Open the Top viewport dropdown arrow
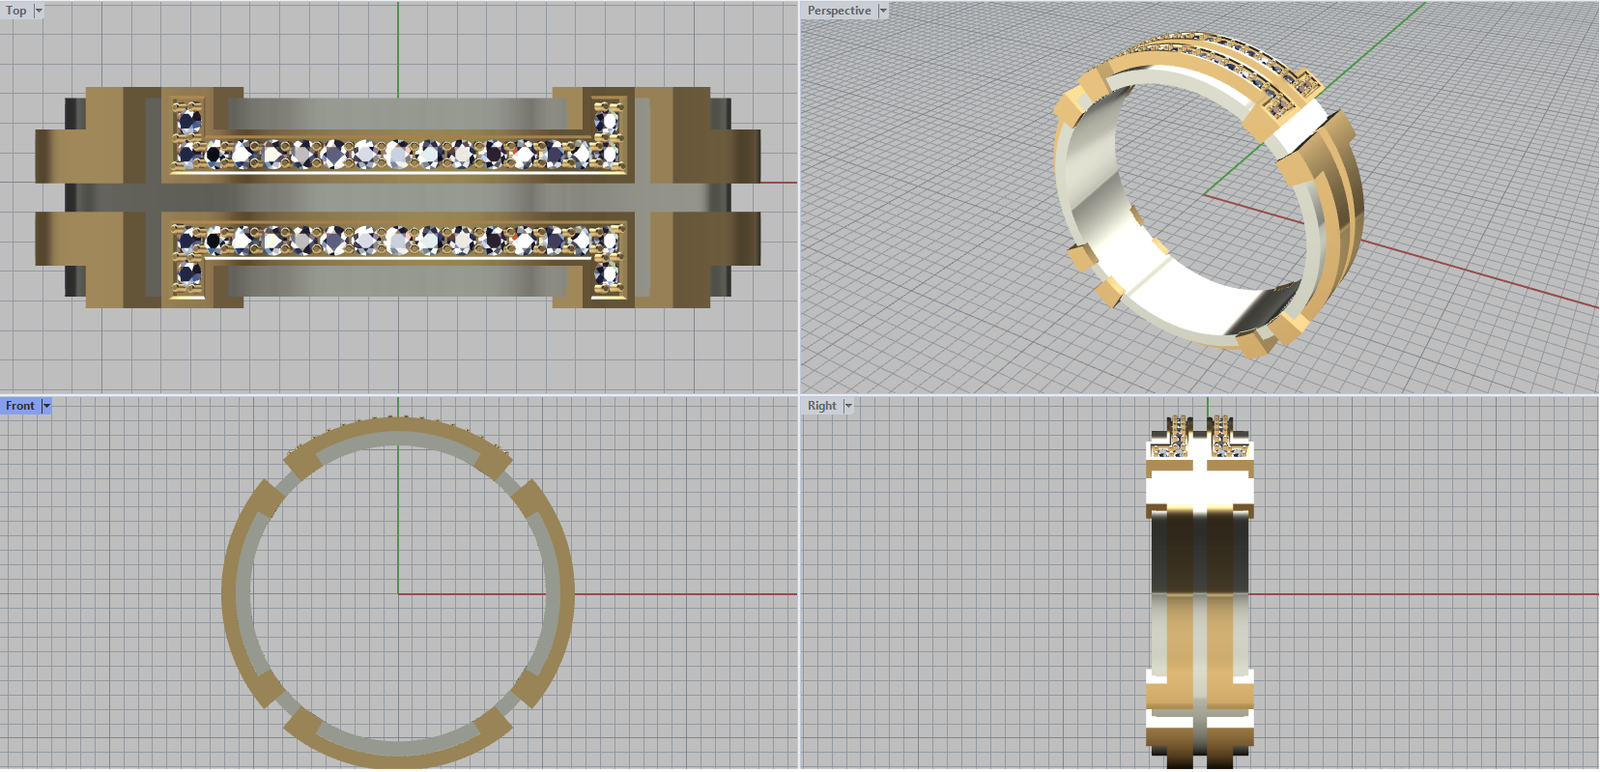Viewport: 1600px width, 772px height. coord(39,11)
